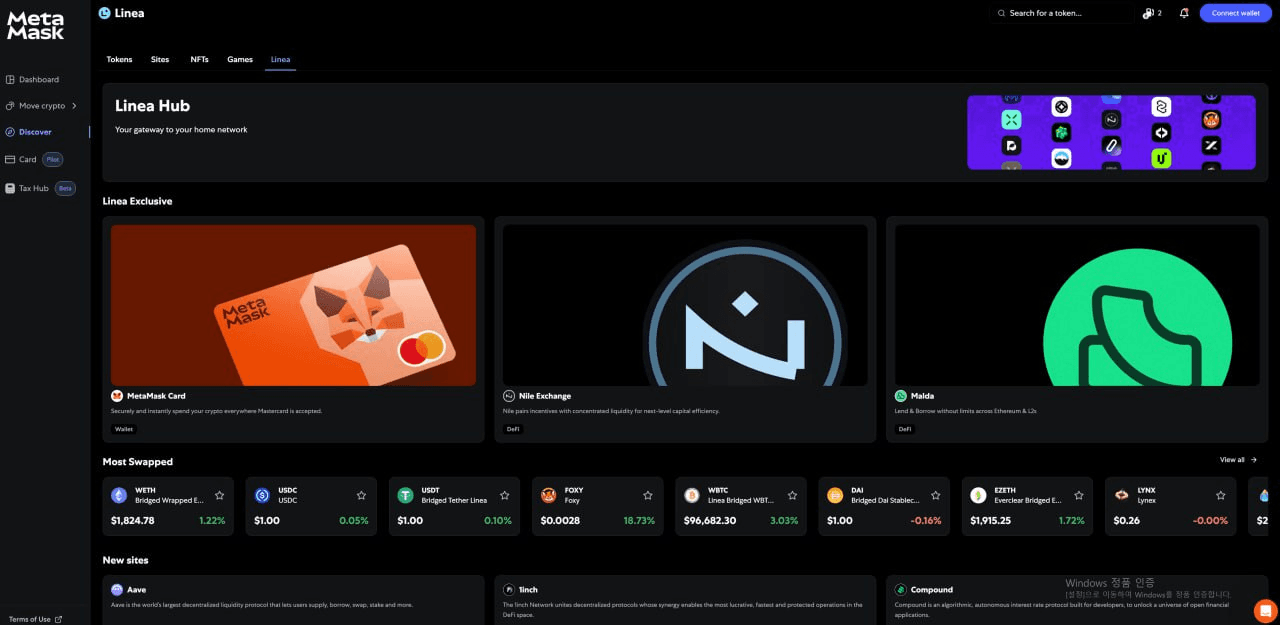Click the WETH price $1,824.78
This screenshot has height=625, width=1280.
point(133,521)
